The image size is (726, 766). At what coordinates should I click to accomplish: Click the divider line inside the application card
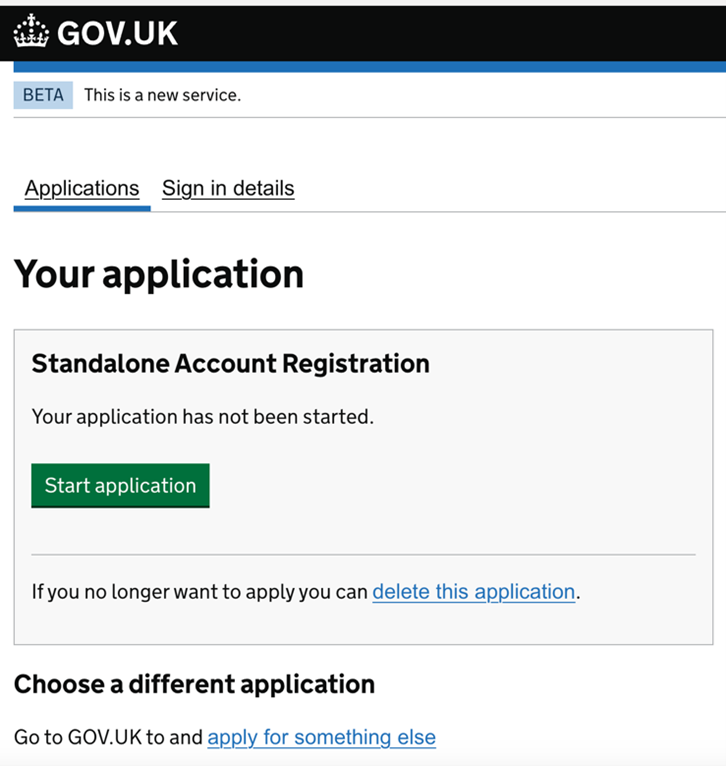click(x=363, y=554)
